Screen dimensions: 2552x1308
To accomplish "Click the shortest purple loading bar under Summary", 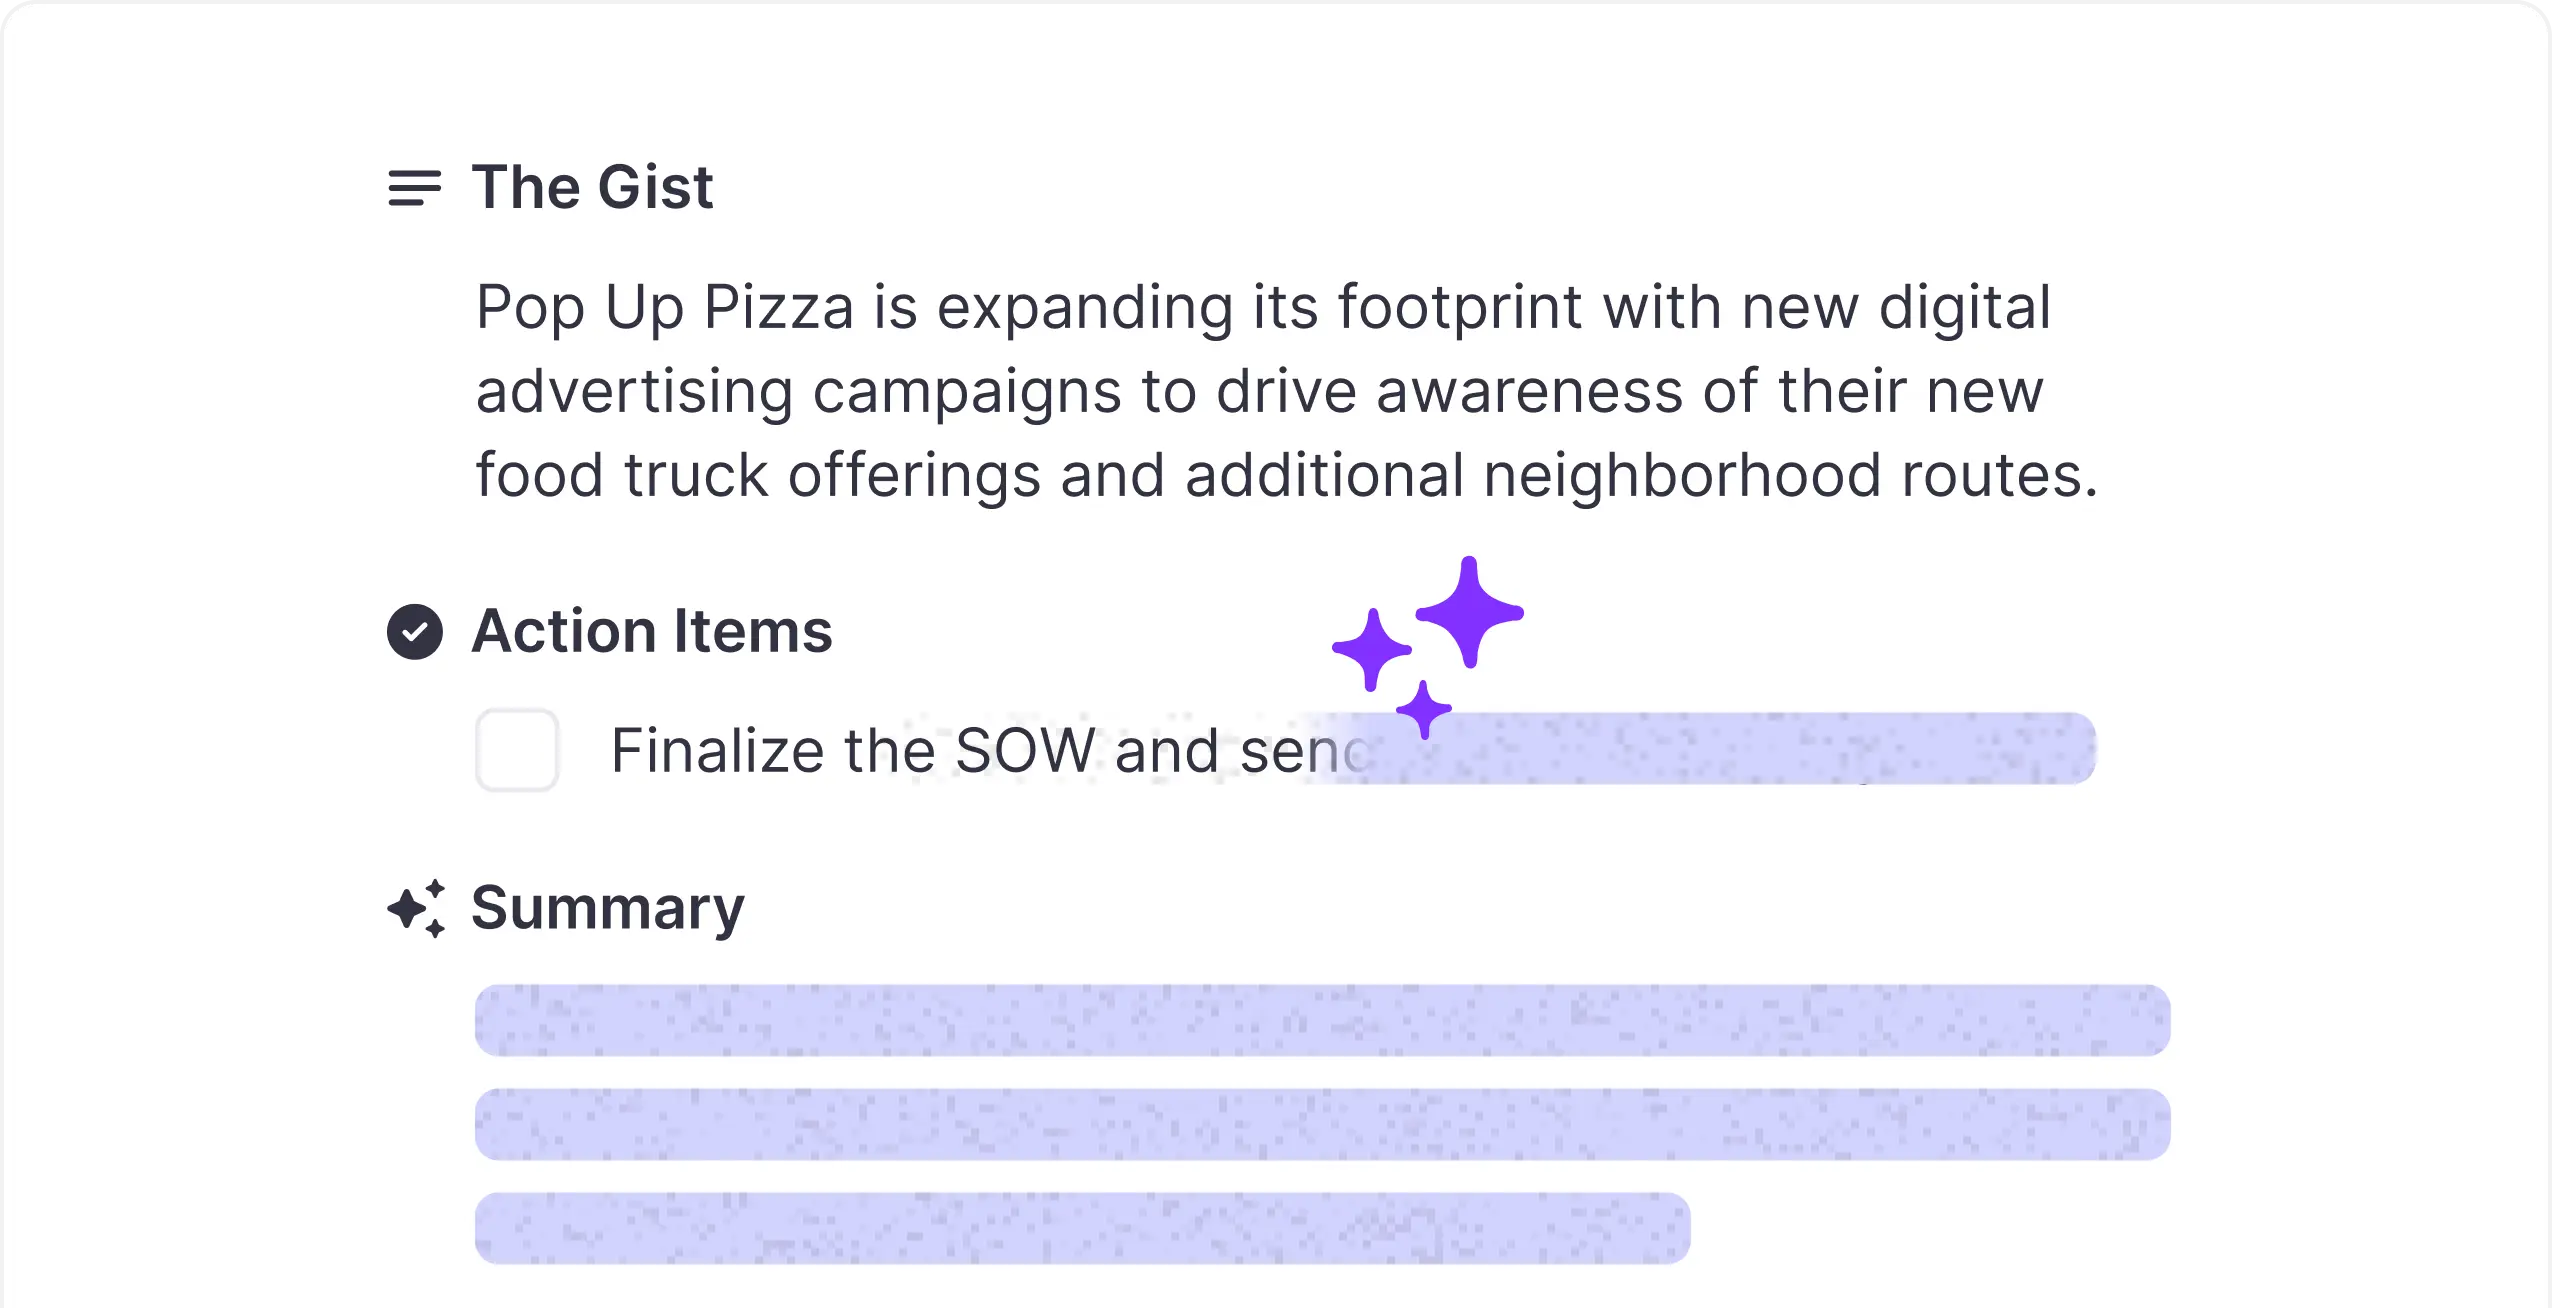I will click(1082, 1228).
